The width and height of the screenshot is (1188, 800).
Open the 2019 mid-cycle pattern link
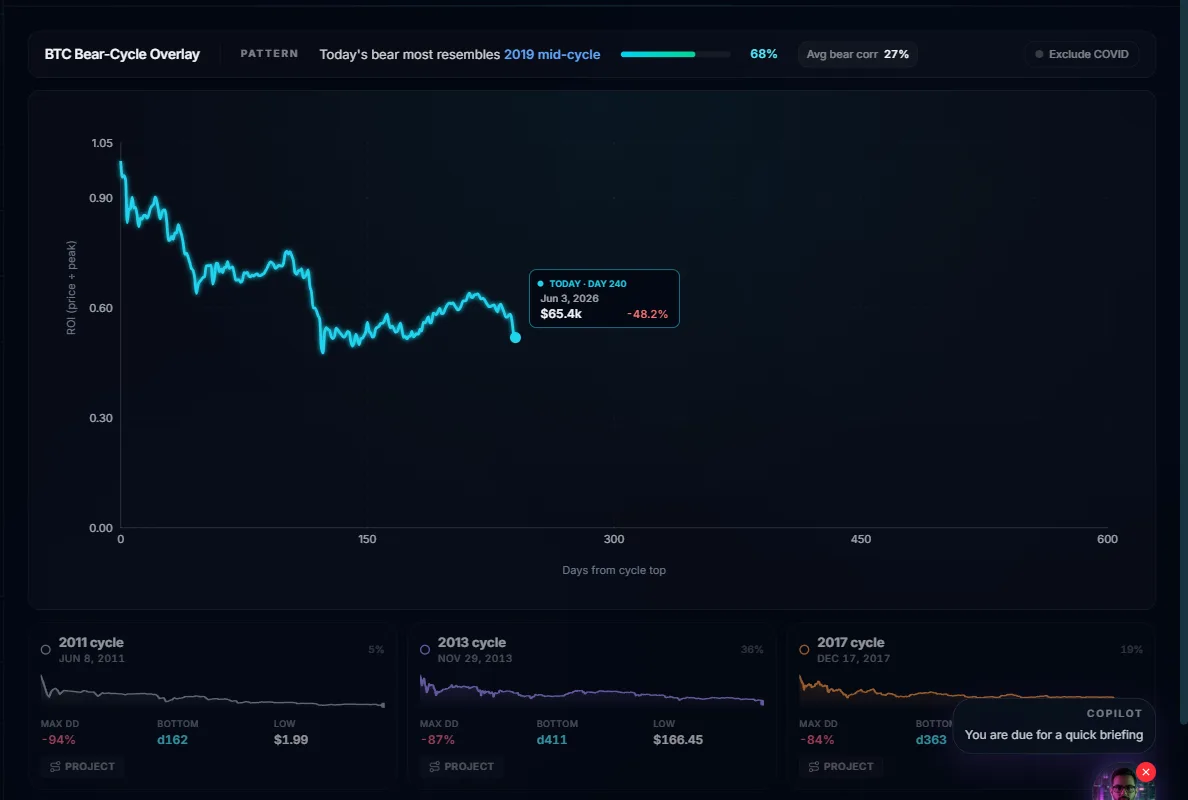coord(552,55)
